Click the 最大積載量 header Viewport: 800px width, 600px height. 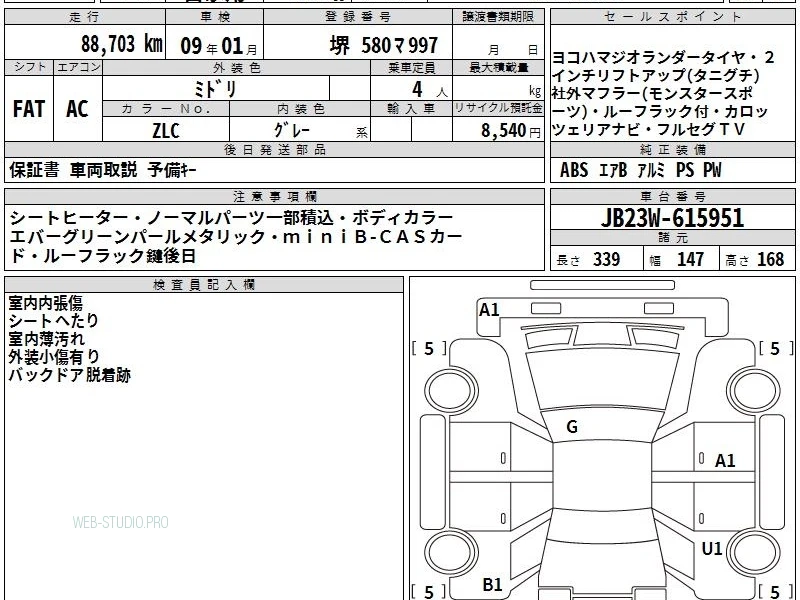point(498,67)
